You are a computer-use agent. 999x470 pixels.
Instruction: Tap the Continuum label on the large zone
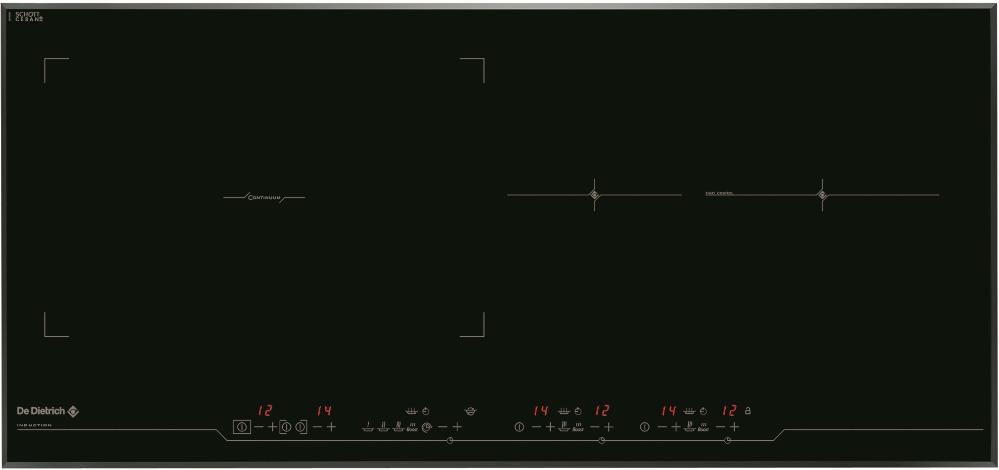coord(264,197)
